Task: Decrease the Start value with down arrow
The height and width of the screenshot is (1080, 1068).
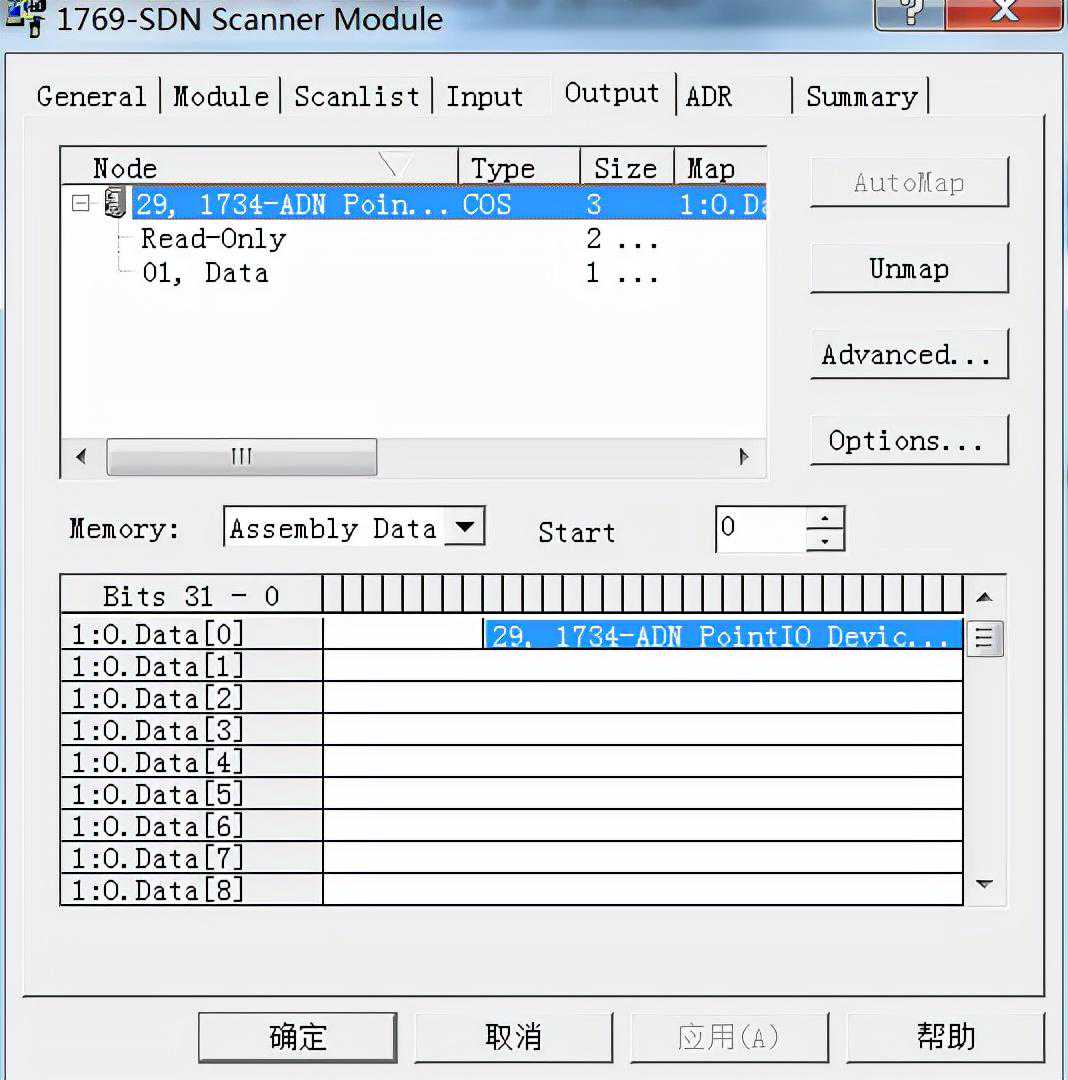Action: click(825, 540)
